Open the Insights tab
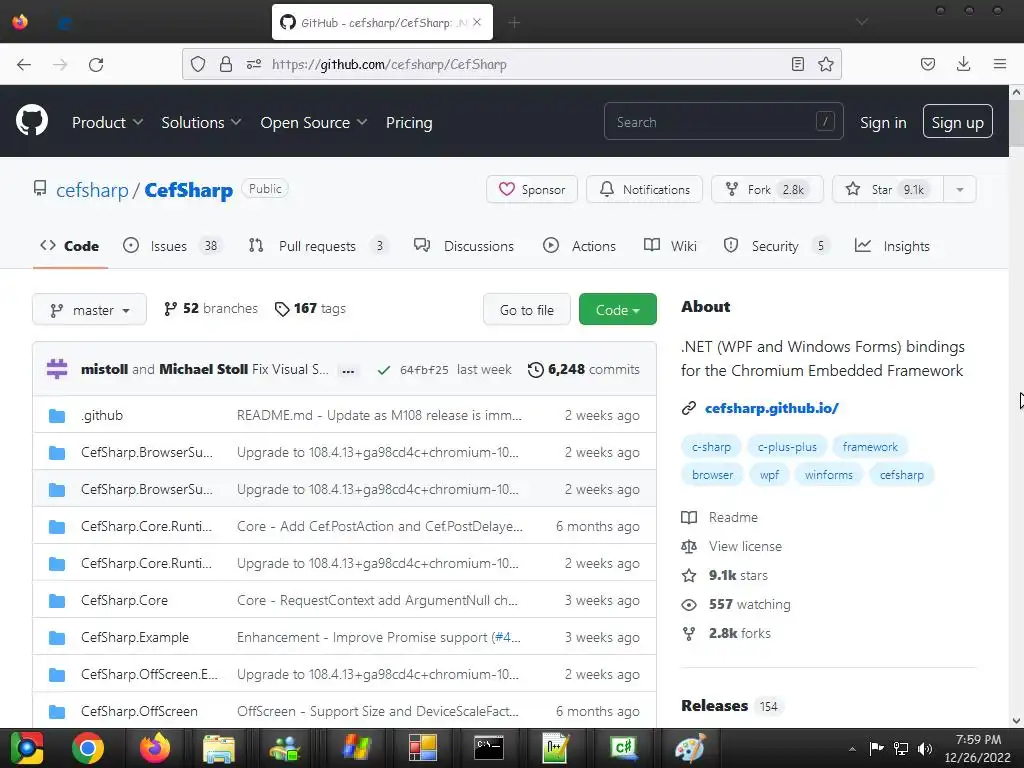 click(892, 246)
